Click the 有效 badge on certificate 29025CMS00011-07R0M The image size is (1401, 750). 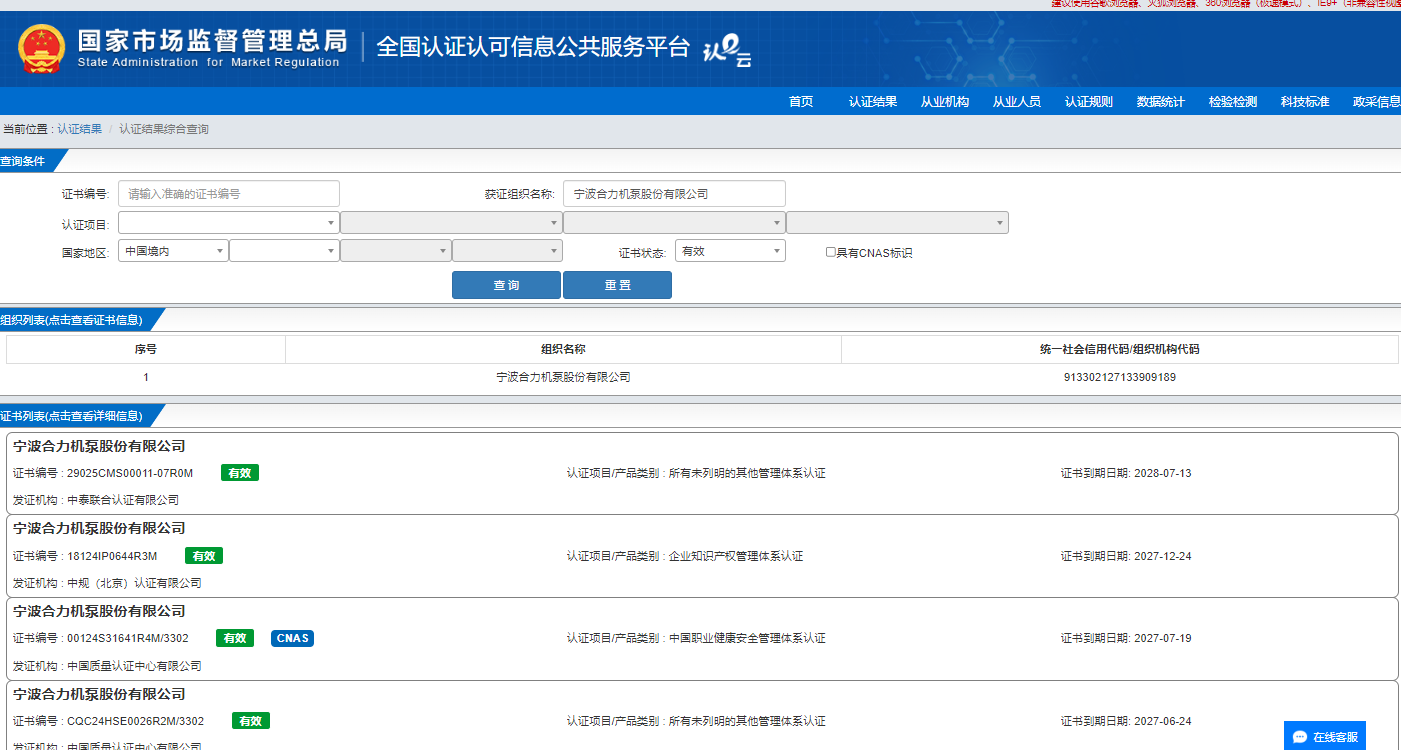pos(240,473)
